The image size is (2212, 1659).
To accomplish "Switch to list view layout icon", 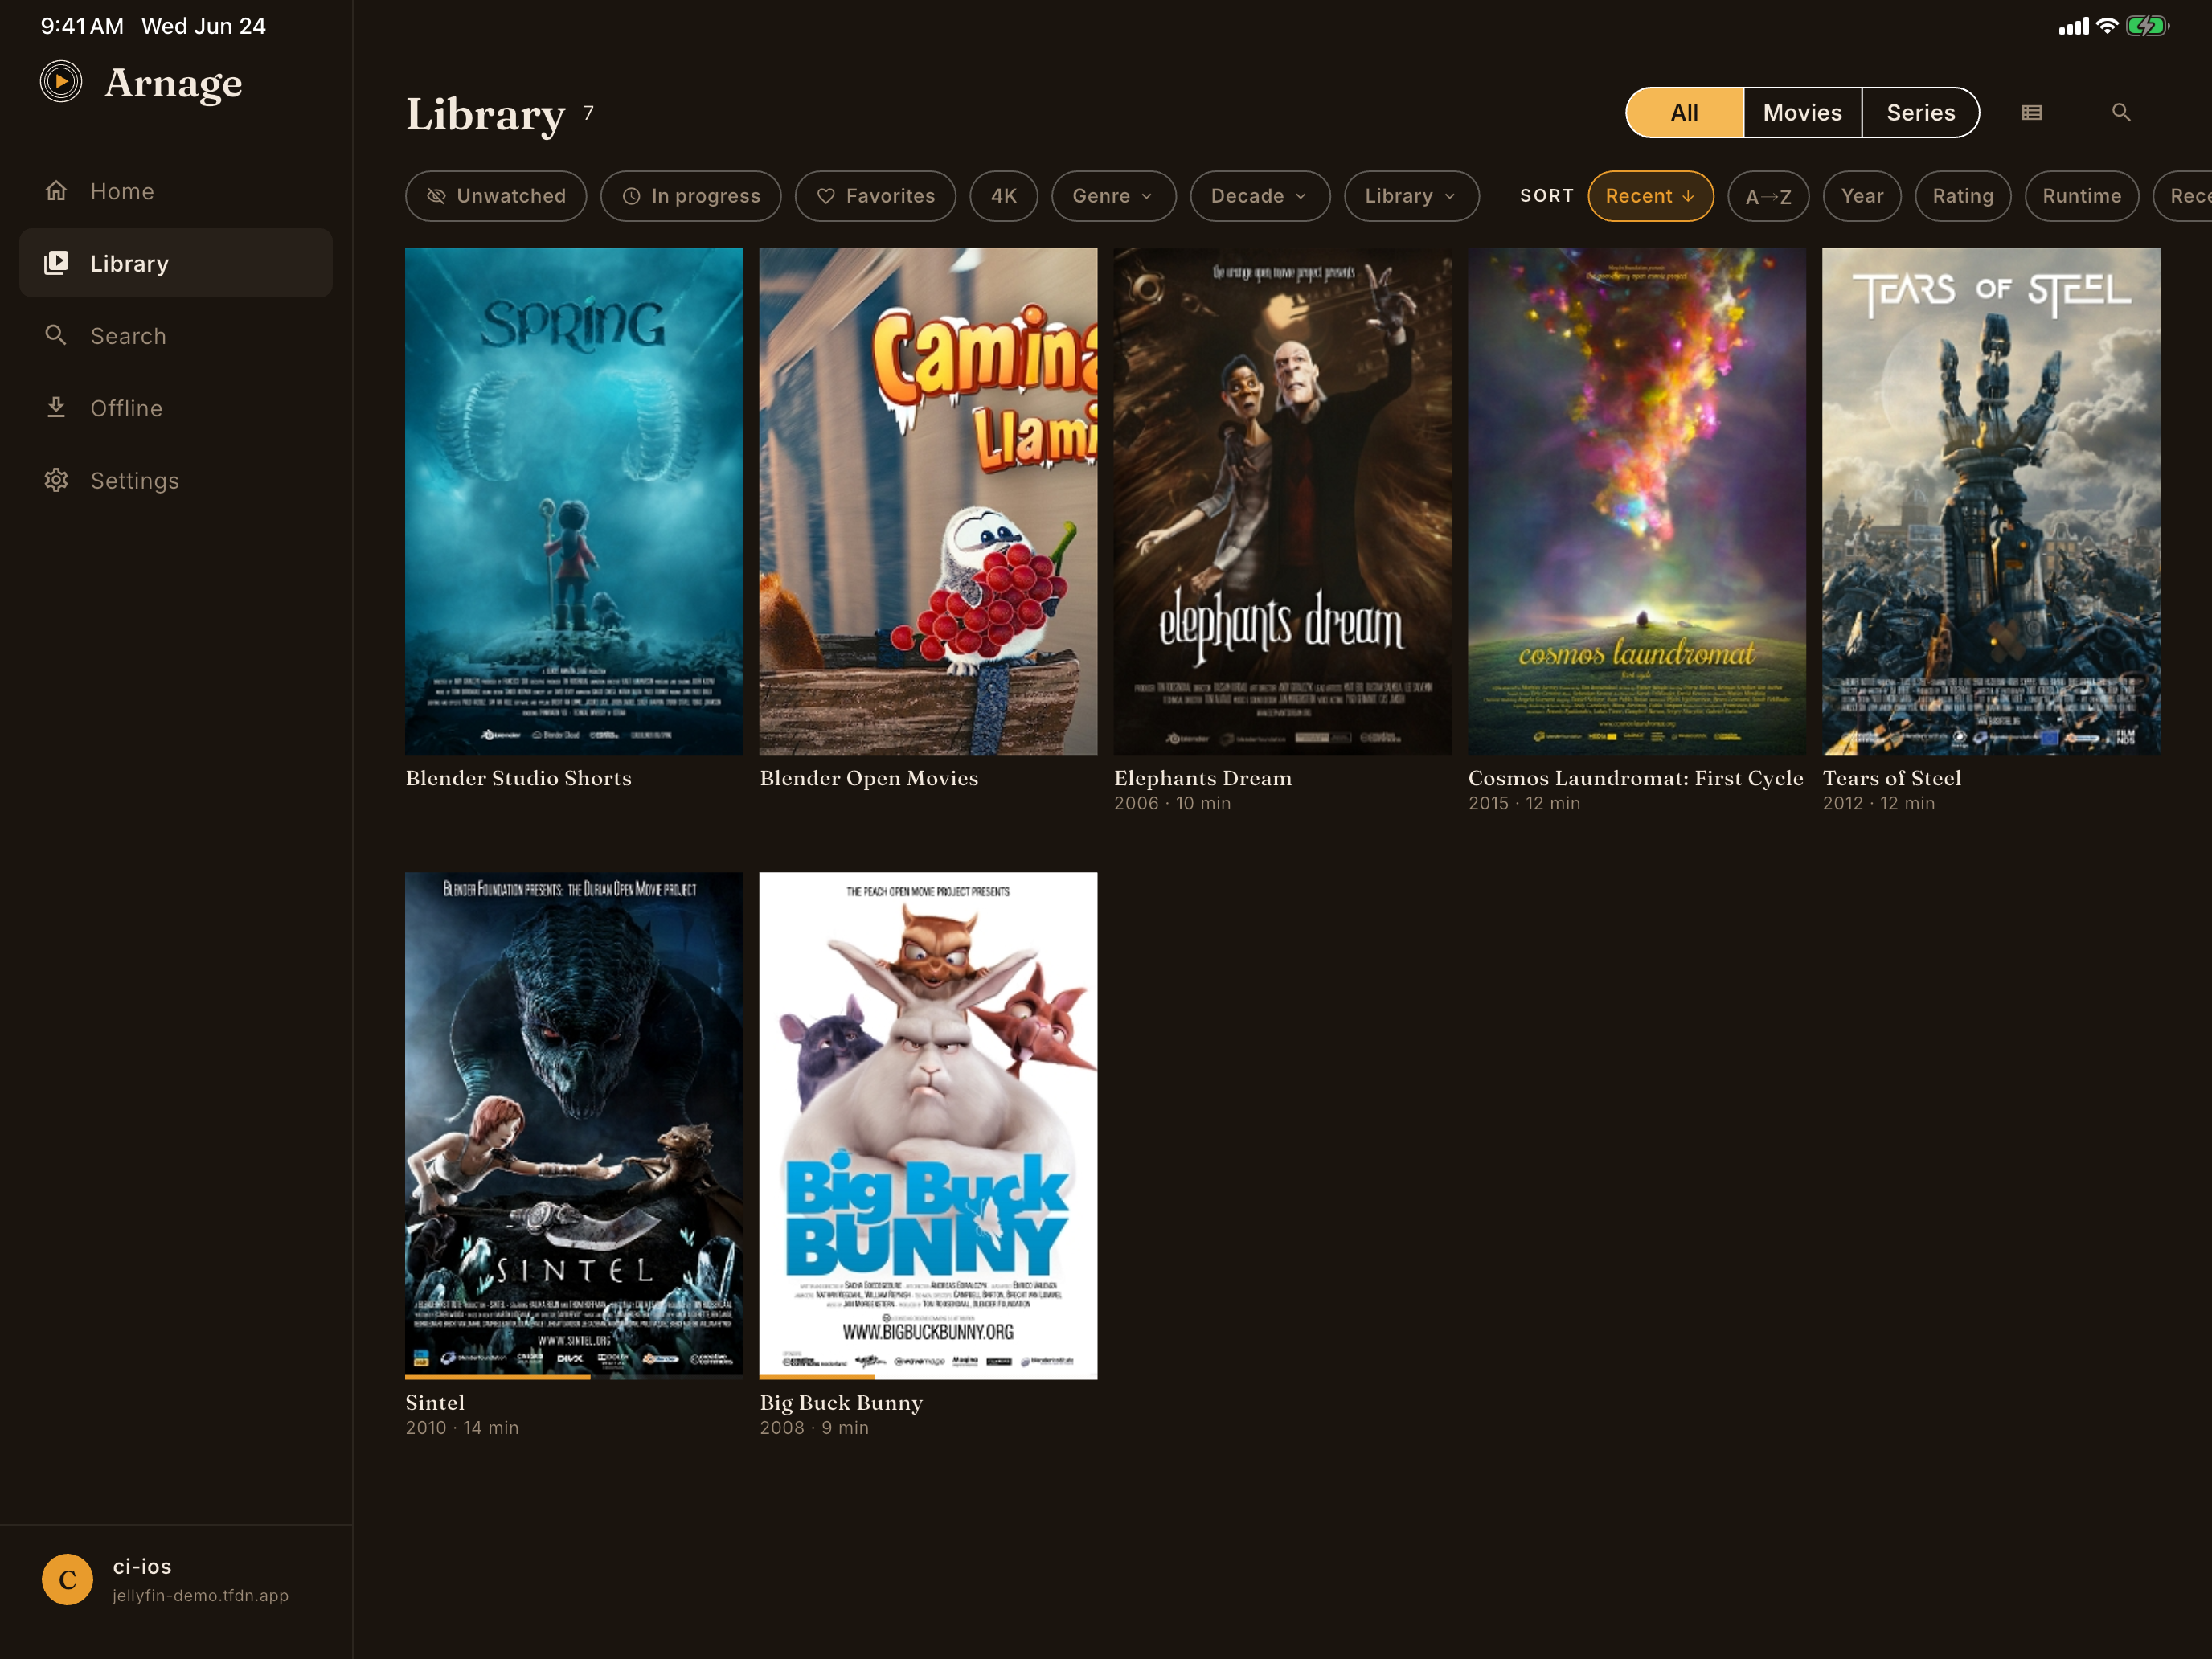I will tap(2031, 113).
